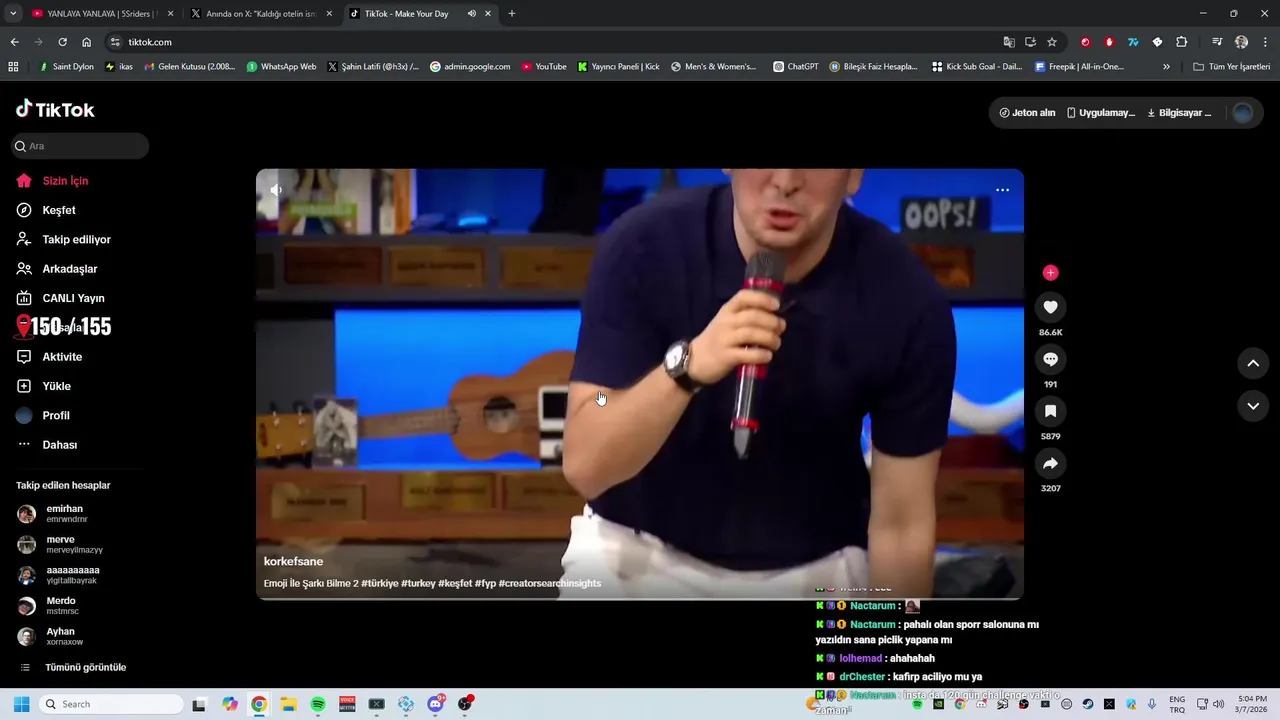The height and width of the screenshot is (720, 1280).
Task: Open Yükle upload page
Action: 56,386
